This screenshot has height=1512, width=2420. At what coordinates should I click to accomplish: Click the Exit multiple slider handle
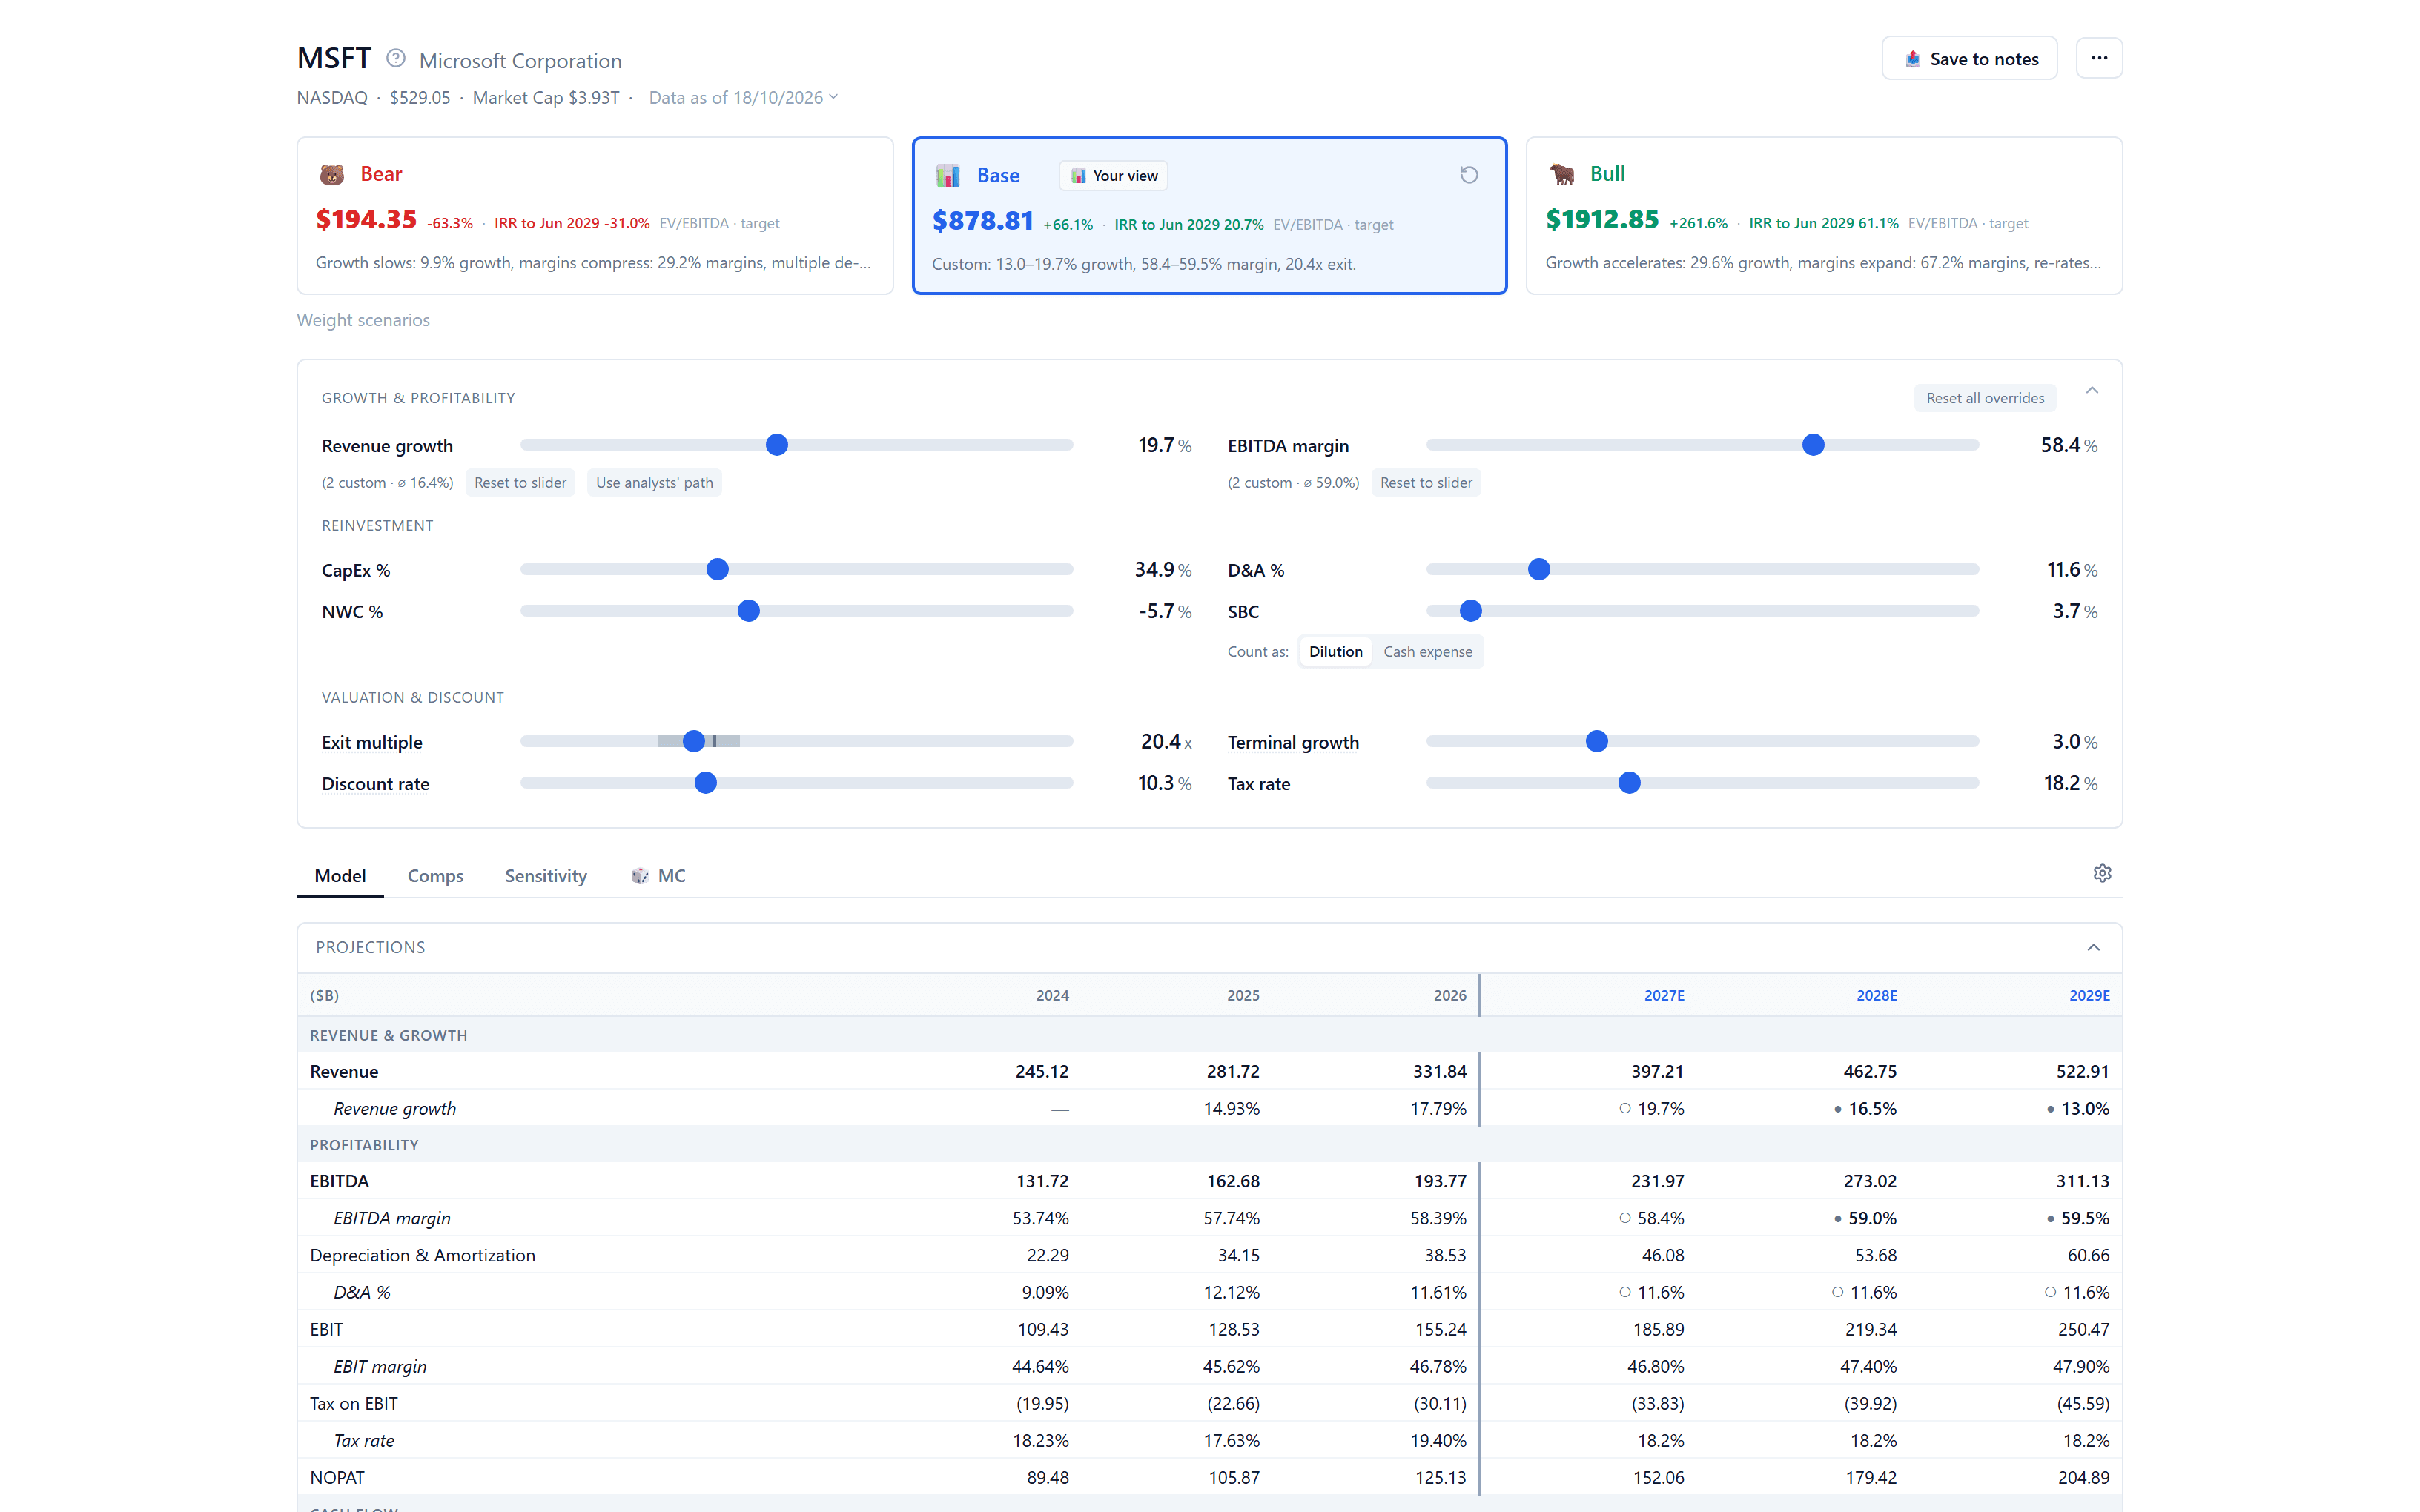pyautogui.click(x=694, y=741)
